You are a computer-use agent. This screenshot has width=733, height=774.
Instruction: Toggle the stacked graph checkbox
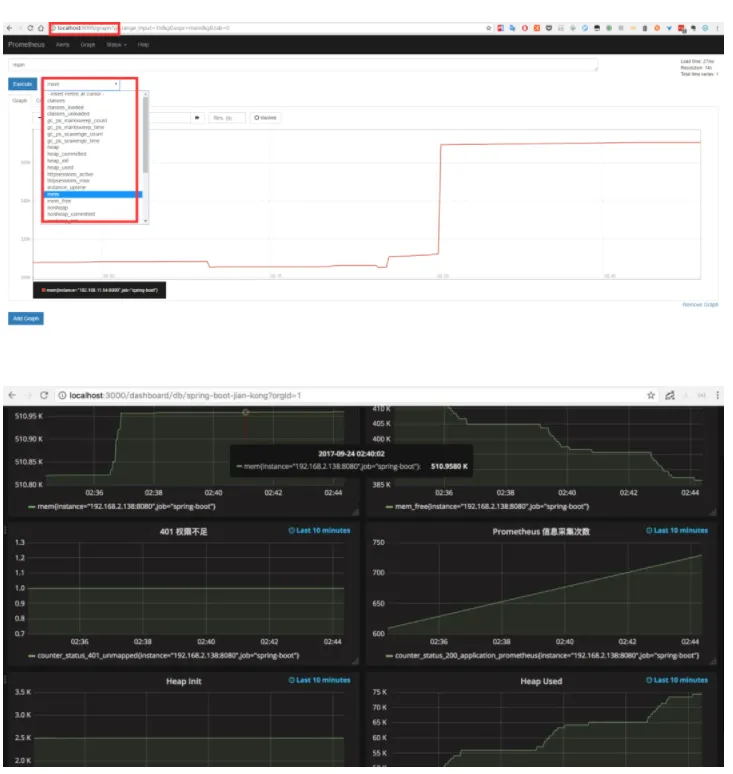coord(265,117)
